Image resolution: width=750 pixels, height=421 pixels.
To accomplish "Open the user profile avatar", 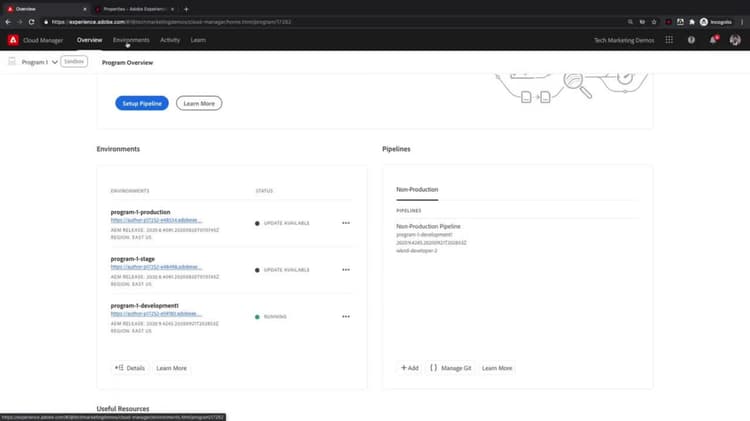I will [735, 40].
